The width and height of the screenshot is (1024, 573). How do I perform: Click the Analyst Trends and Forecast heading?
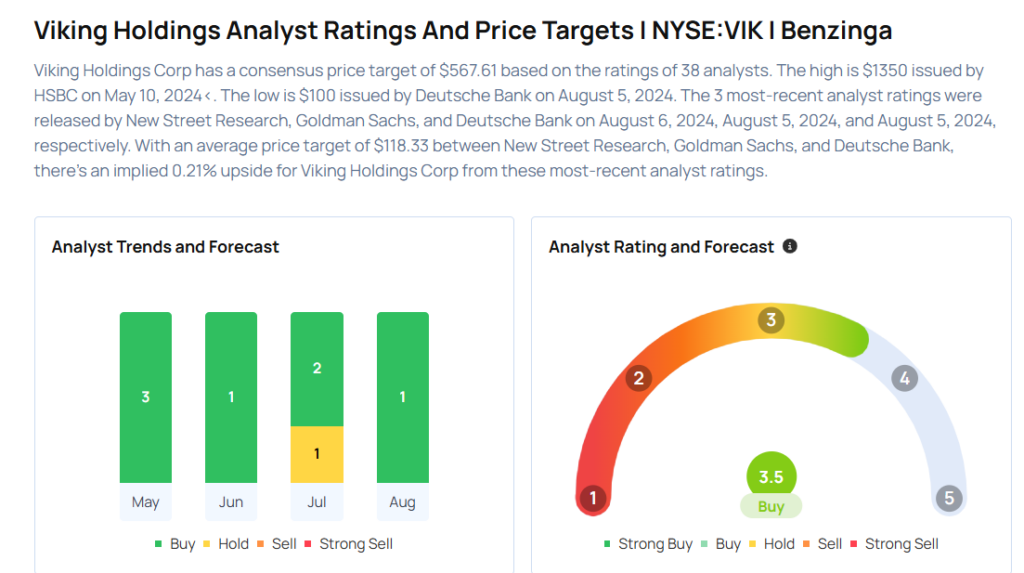point(165,247)
